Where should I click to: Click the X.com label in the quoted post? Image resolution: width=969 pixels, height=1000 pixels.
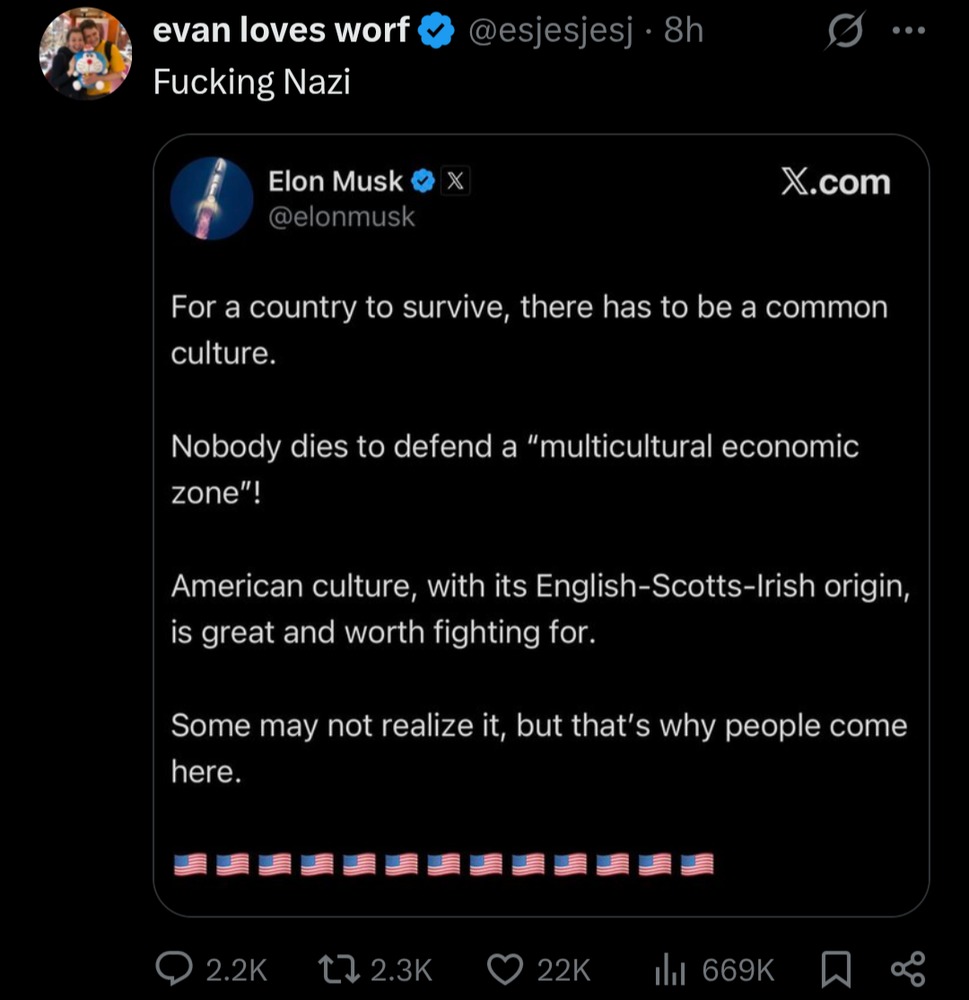pos(834,182)
